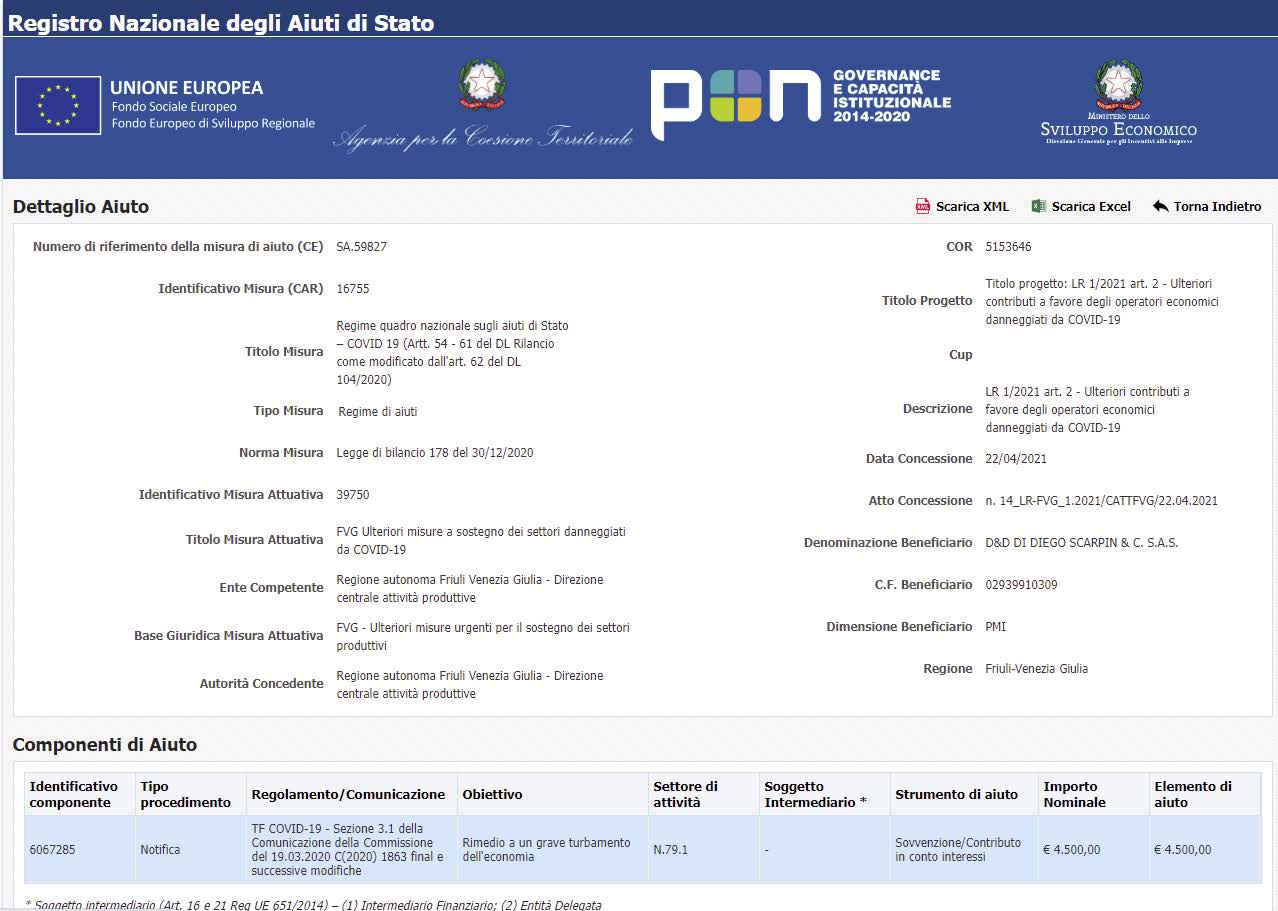Click the CAR identifier value 16755
1278x911 pixels.
point(353,289)
